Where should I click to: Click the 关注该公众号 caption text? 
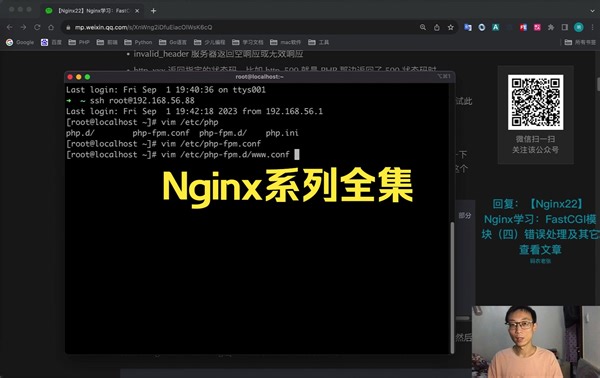click(x=535, y=150)
